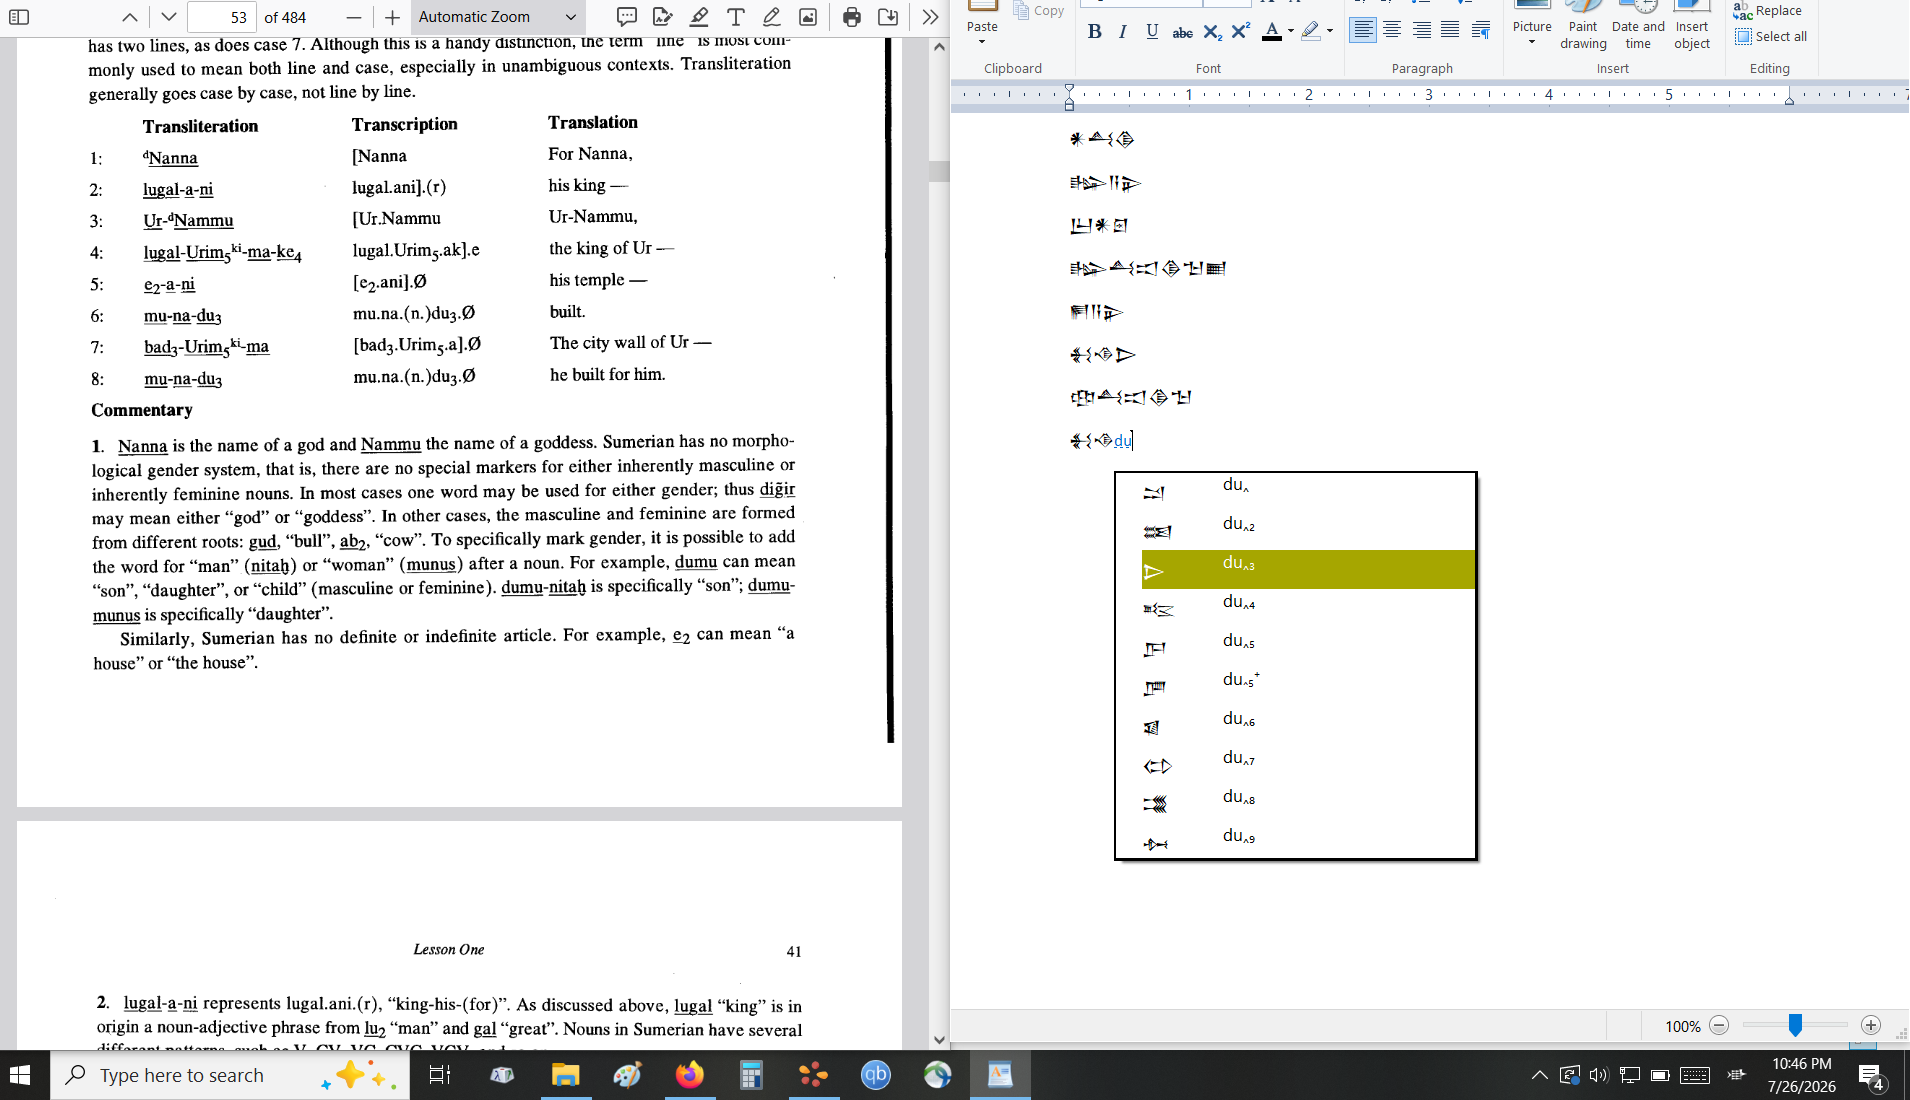Open the Automatic Zoom dropdown
The width and height of the screenshot is (1910, 1100).
point(497,17)
